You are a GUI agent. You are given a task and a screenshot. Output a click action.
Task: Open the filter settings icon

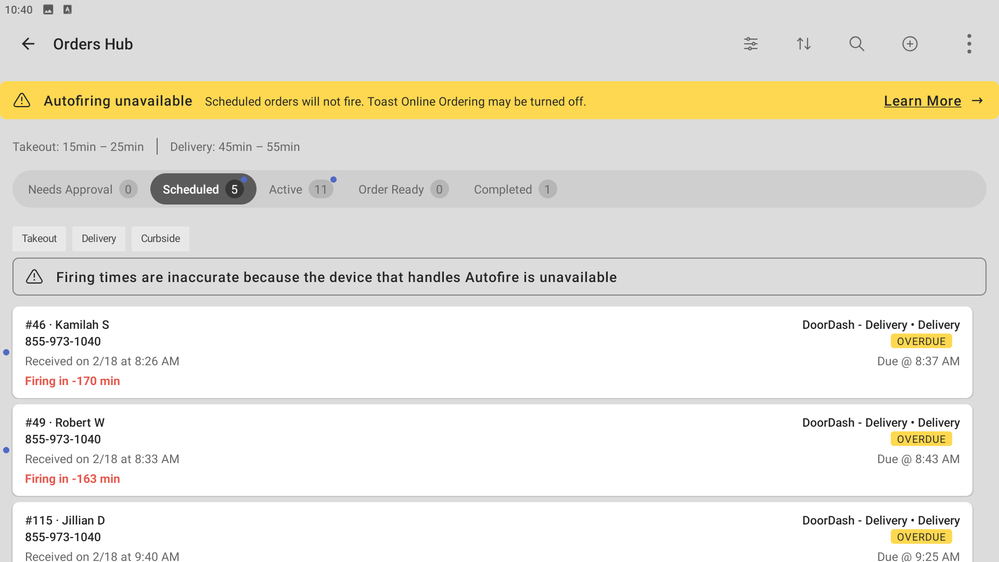tap(751, 44)
